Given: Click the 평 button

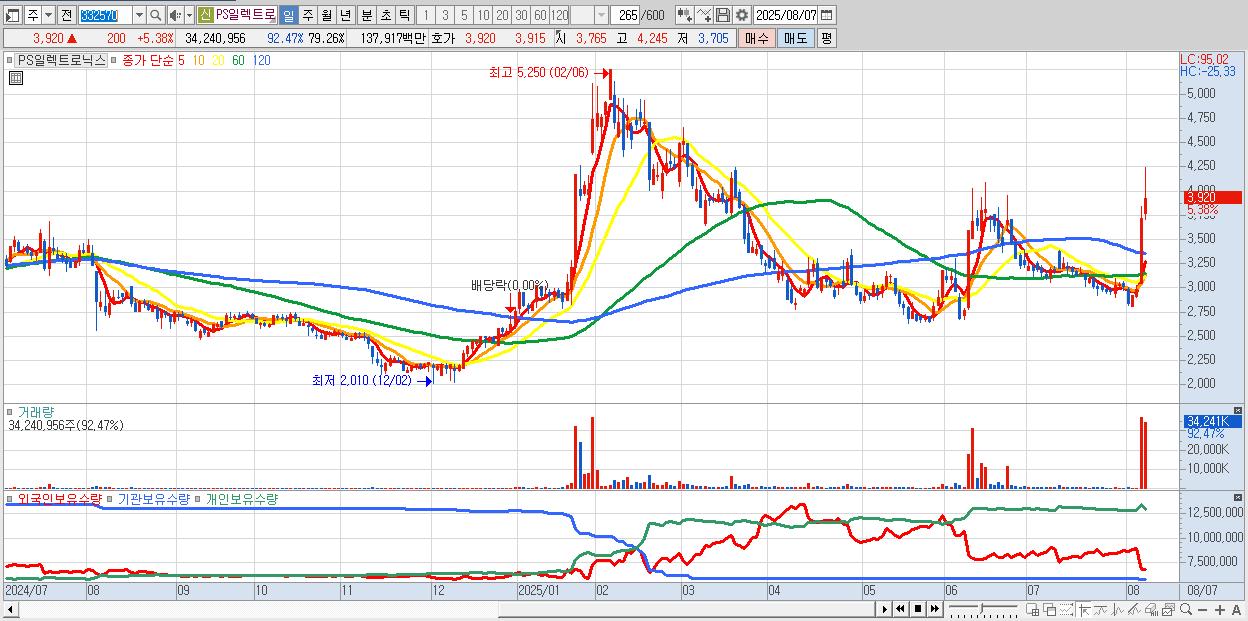Looking at the screenshot, I should (826, 38).
